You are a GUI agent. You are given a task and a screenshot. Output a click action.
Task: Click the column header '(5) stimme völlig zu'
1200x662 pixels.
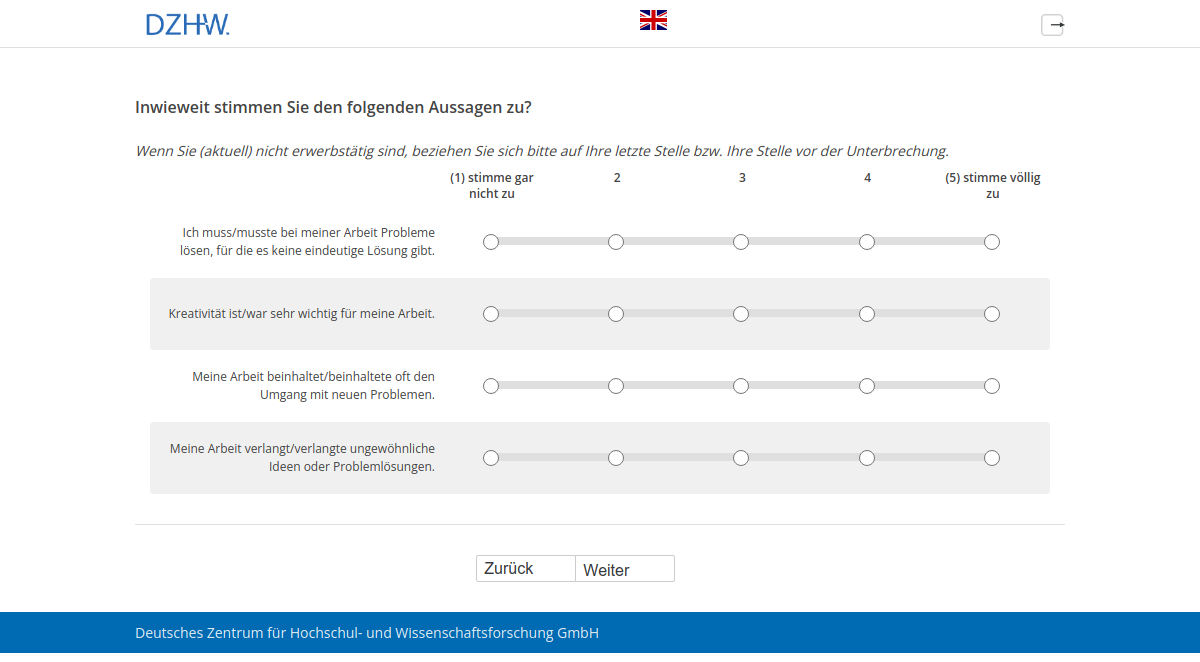point(991,185)
